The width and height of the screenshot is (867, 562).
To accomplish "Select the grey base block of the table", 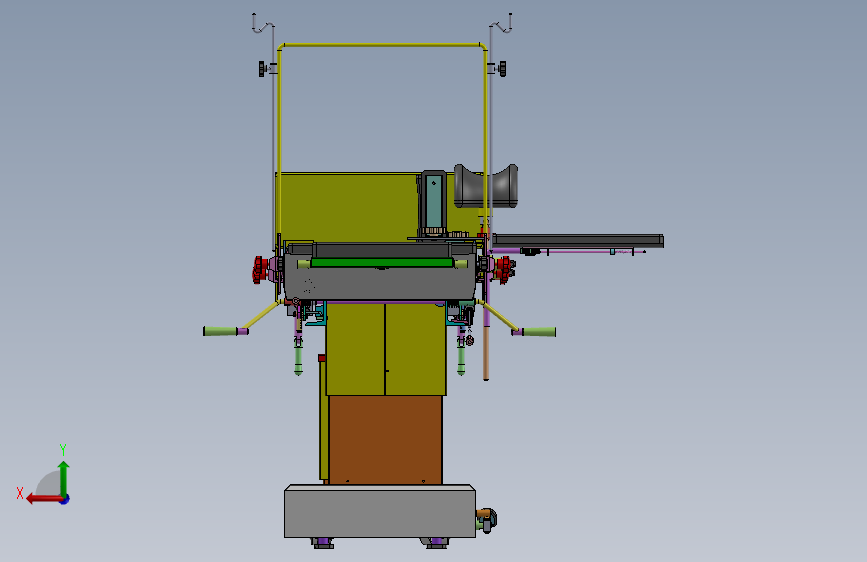I will pyautogui.click(x=380, y=511).
